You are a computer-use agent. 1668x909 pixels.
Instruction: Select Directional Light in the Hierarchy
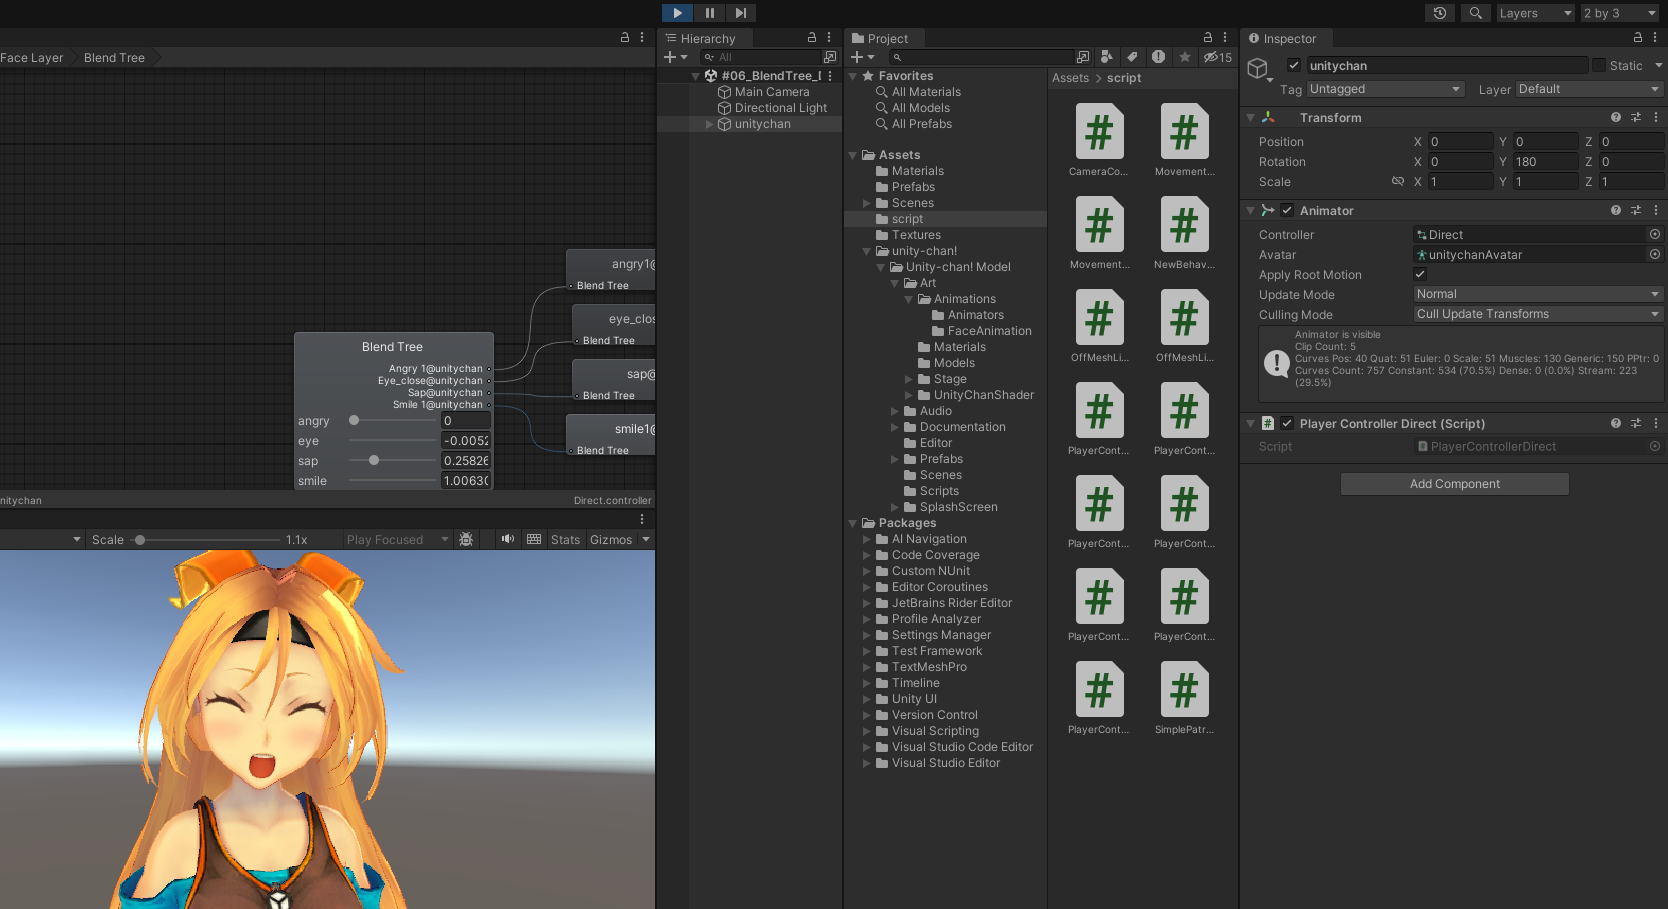pos(780,108)
